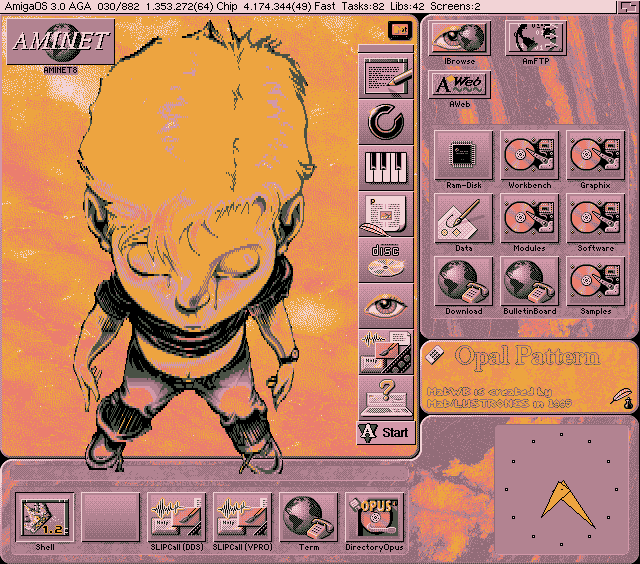Open the Graphix drive icon

tap(596, 155)
